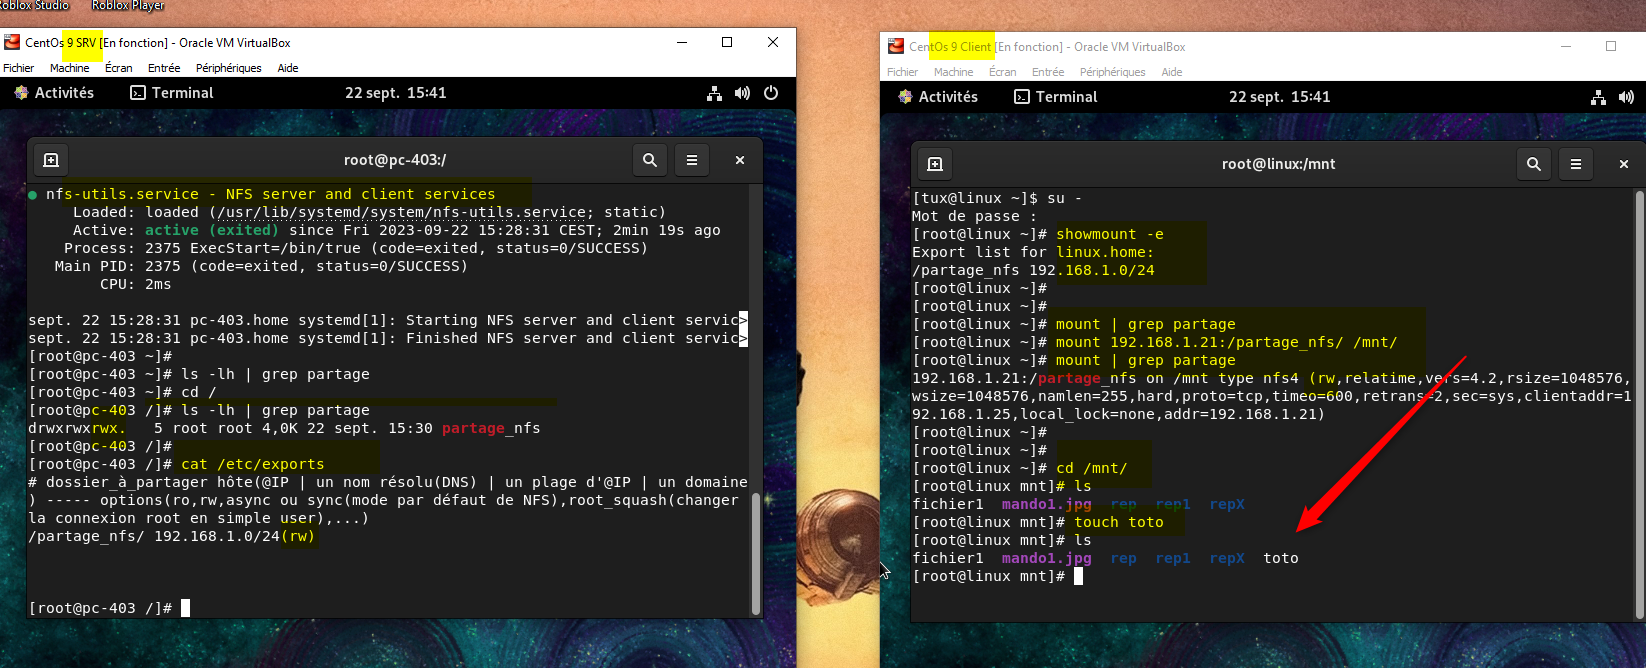Click Client terminal title root@linux:/mnt
Viewport: 1646px width, 668px height.
tap(1279, 164)
